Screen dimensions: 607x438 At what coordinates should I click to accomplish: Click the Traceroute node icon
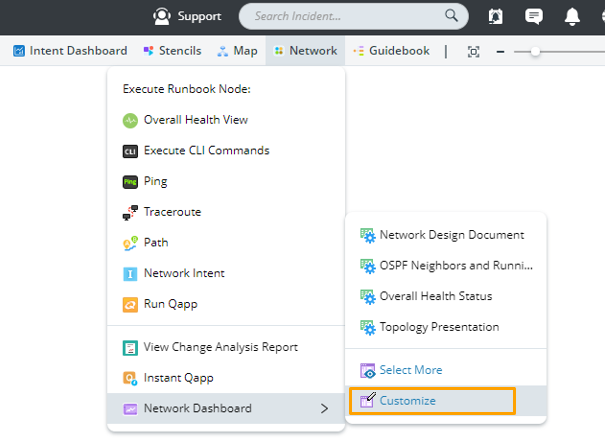tap(130, 212)
